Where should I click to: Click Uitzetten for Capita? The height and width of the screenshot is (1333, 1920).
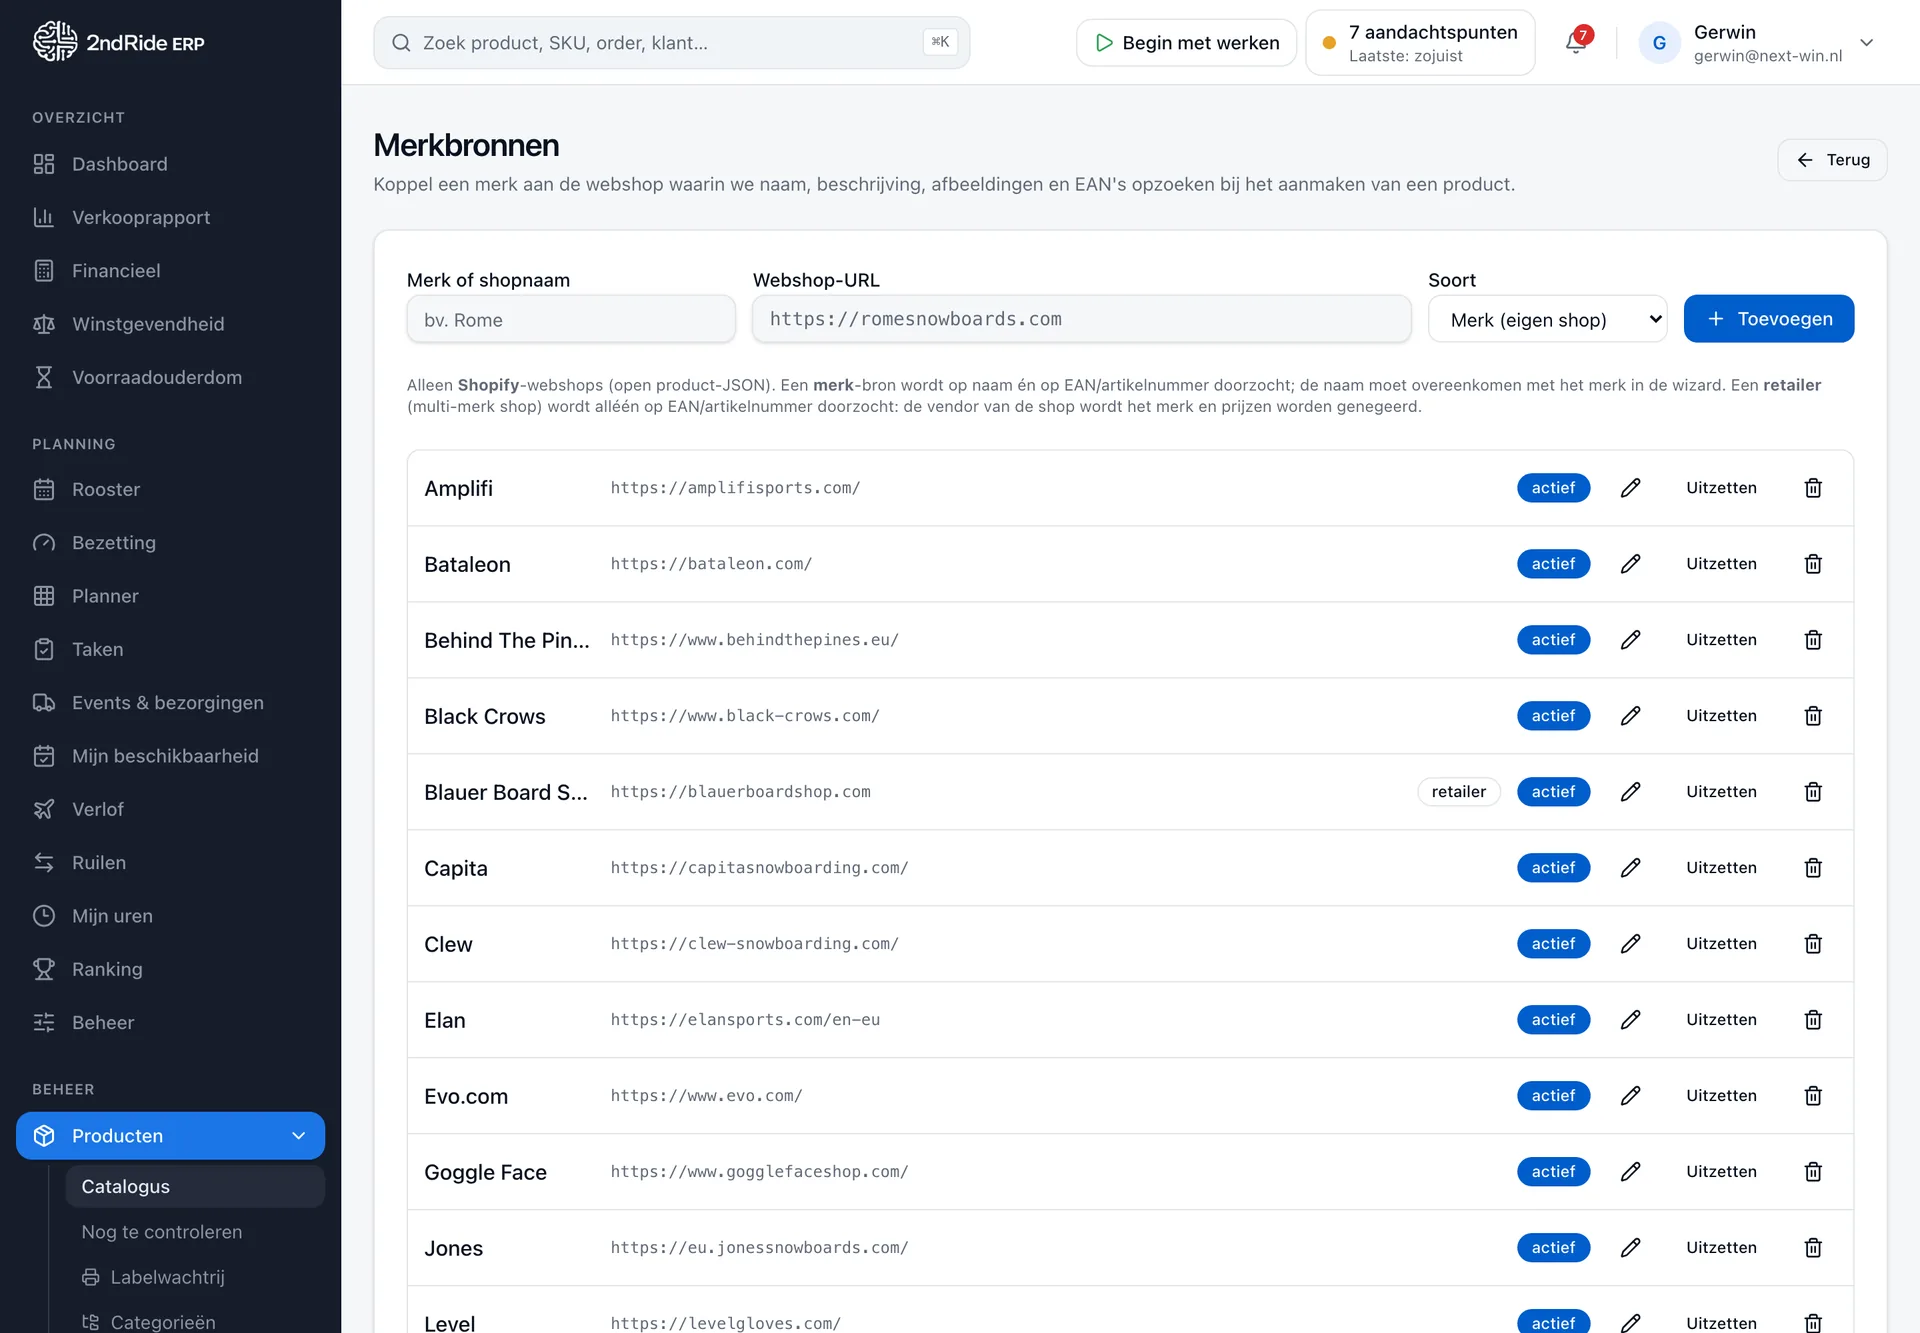(x=1721, y=868)
